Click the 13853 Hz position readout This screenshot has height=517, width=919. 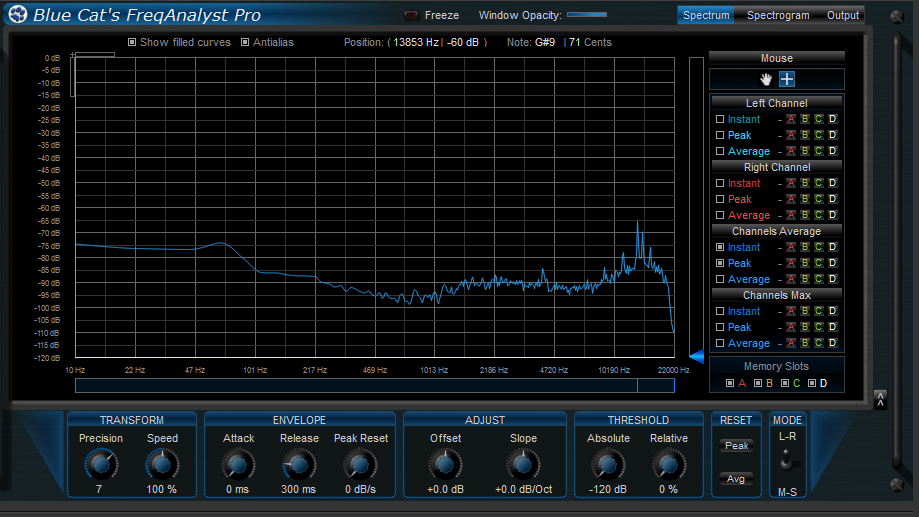416,42
